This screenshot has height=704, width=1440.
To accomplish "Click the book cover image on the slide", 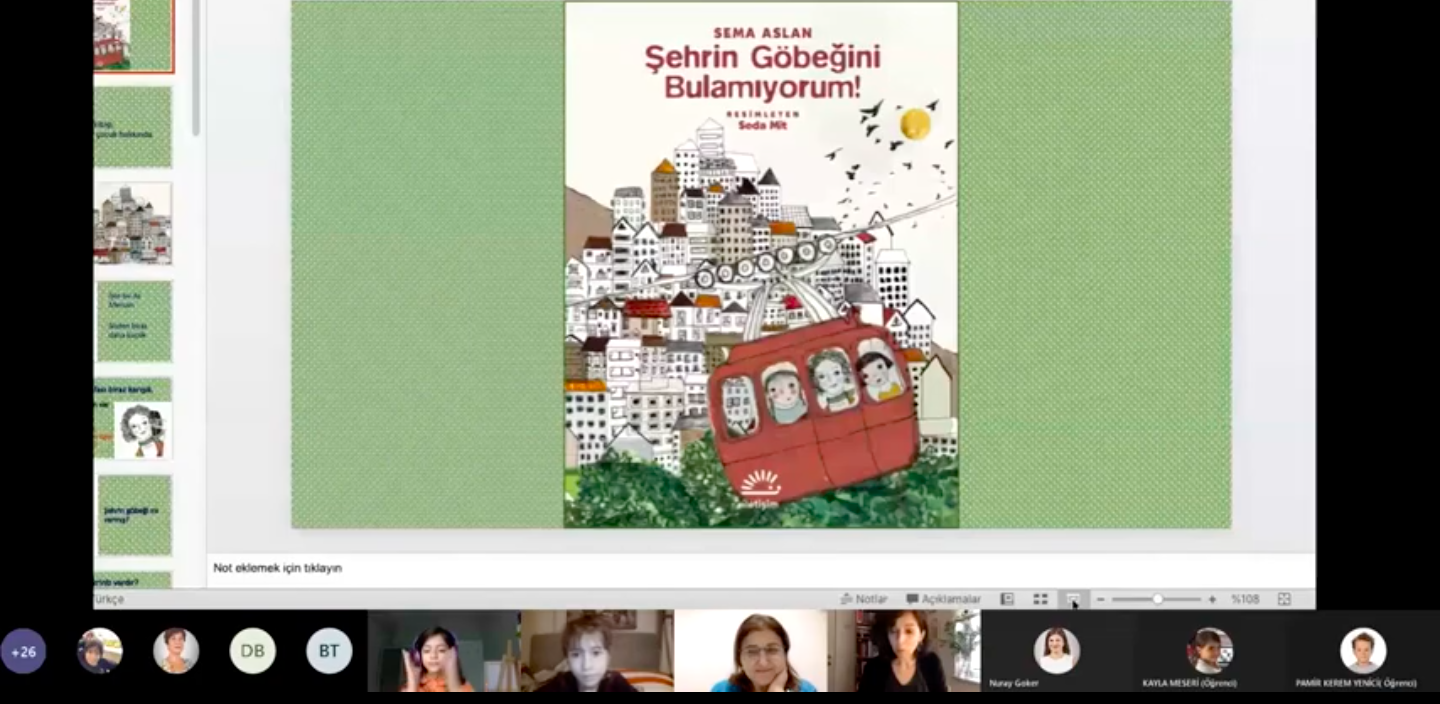I will tap(761, 264).
